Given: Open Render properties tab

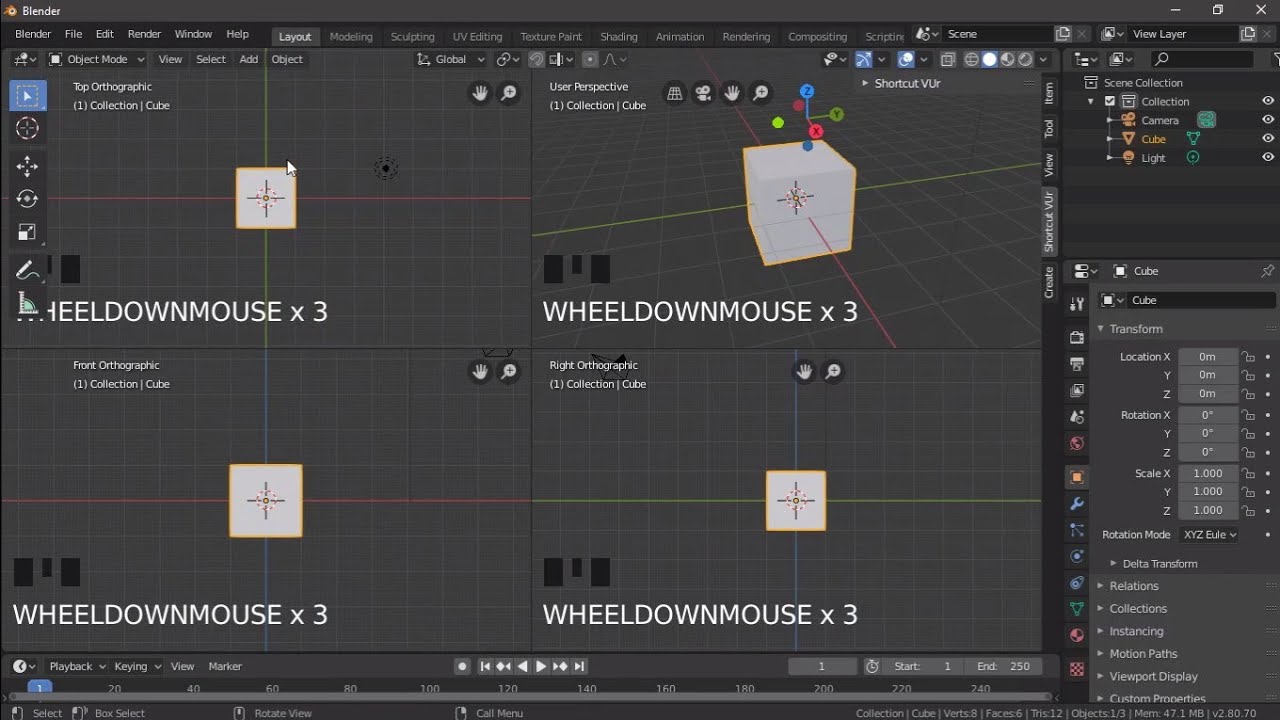Looking at the screenshot, I should point(1077,337).
